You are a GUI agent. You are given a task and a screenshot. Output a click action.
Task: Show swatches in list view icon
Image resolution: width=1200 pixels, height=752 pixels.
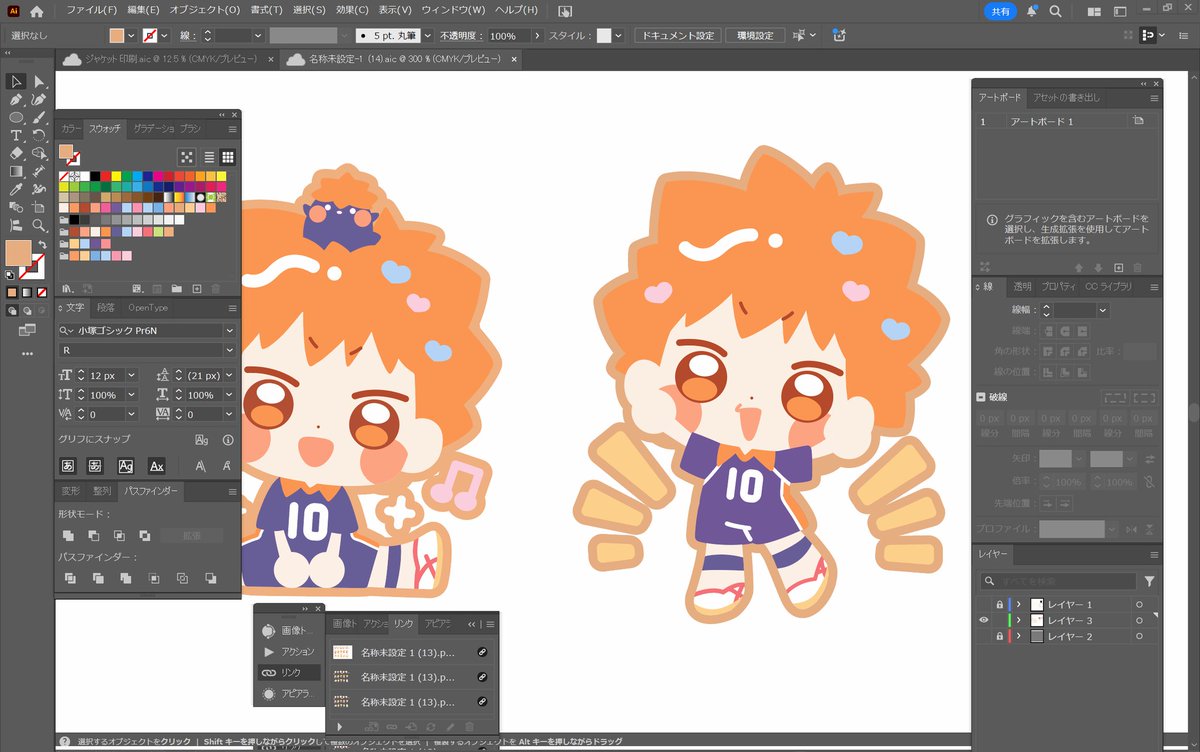210,157
